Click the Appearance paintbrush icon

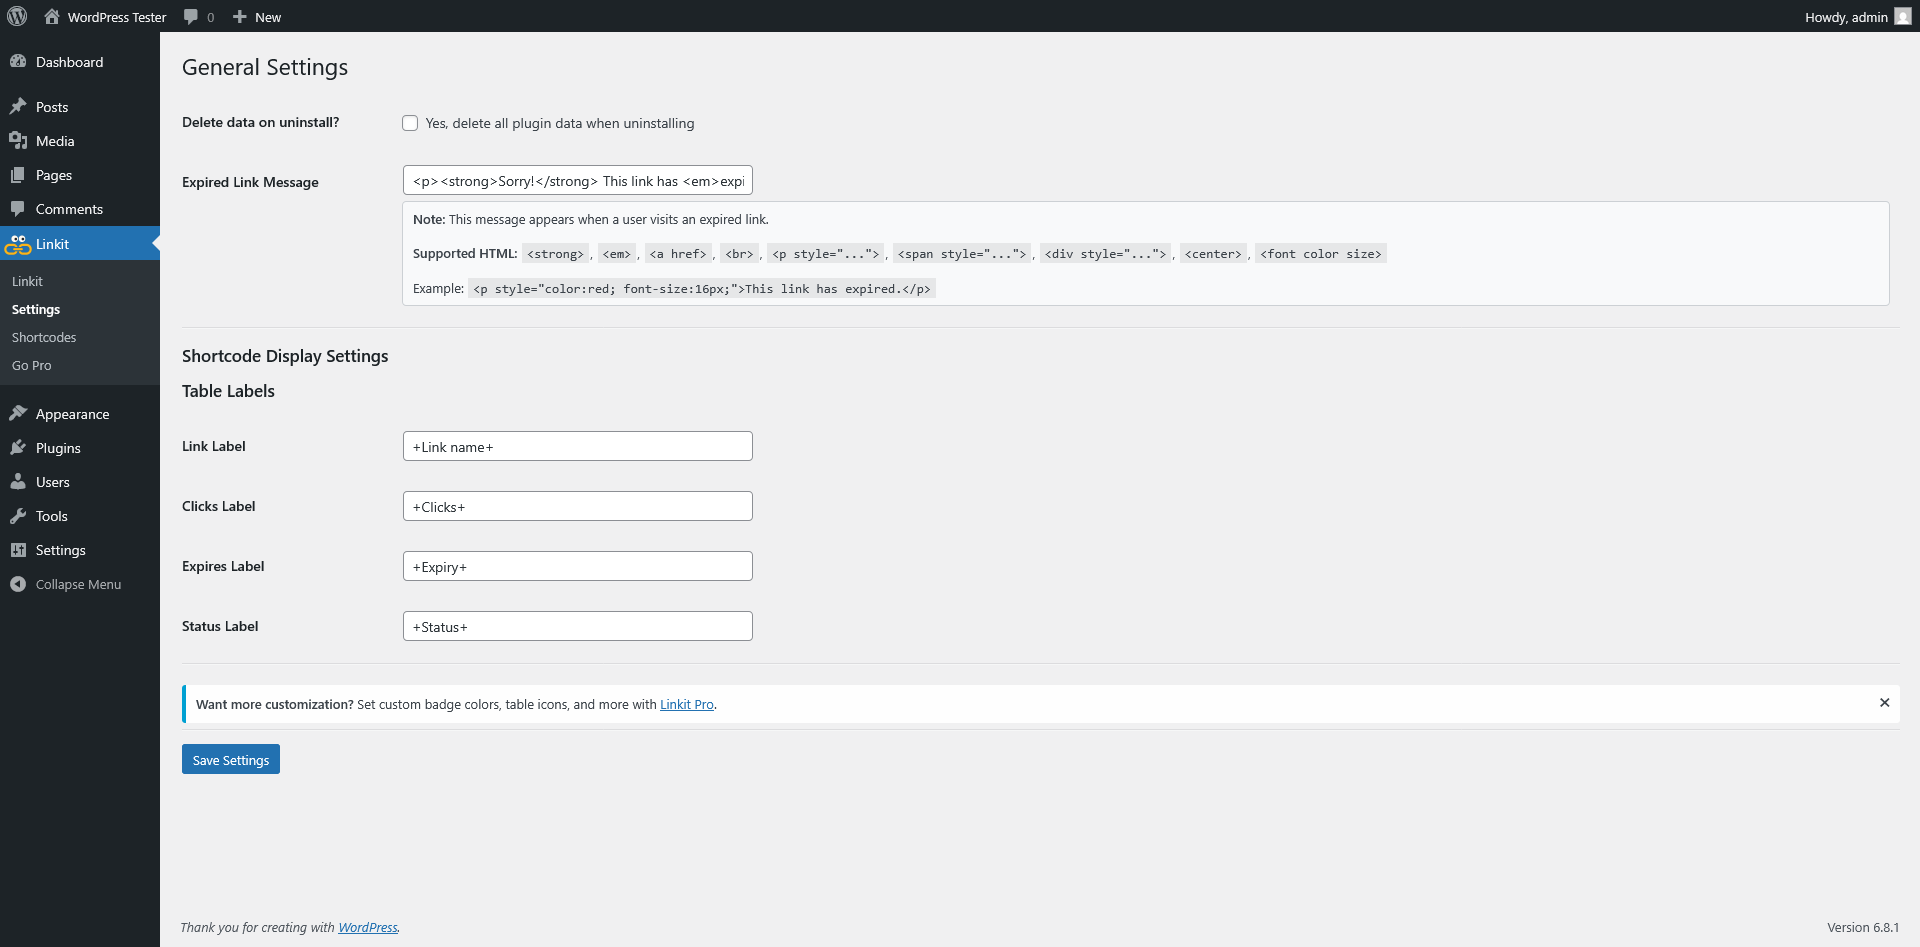(18, 413)
